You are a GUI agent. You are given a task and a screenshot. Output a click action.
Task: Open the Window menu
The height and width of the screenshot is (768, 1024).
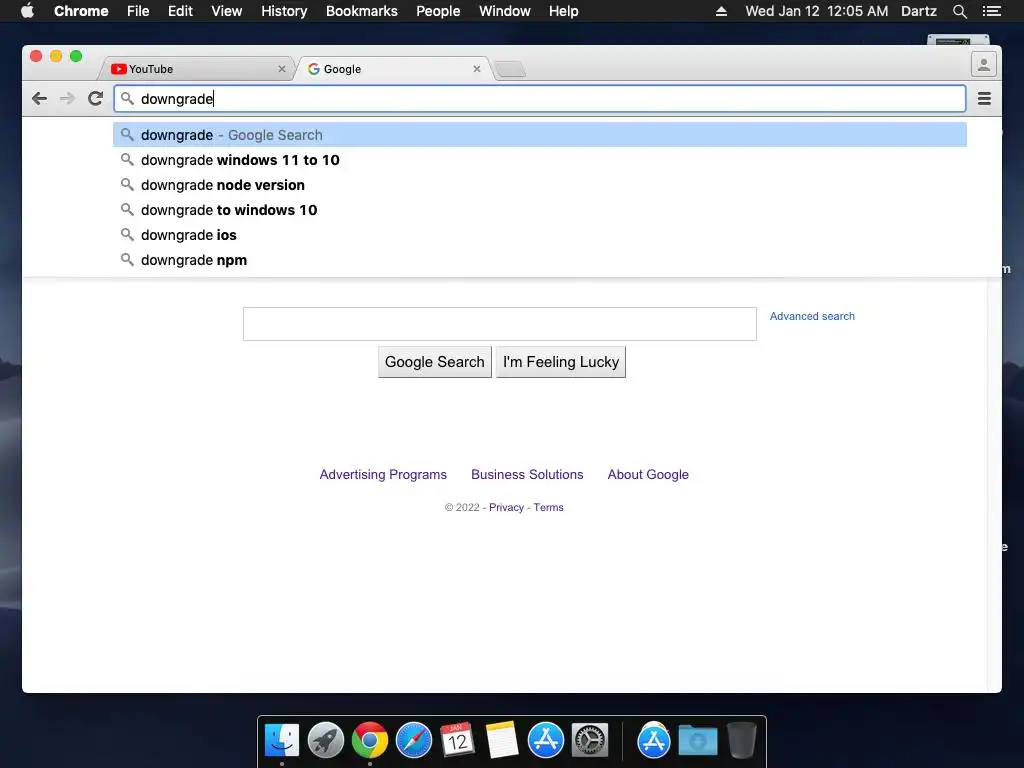click(x=505, y=11)
